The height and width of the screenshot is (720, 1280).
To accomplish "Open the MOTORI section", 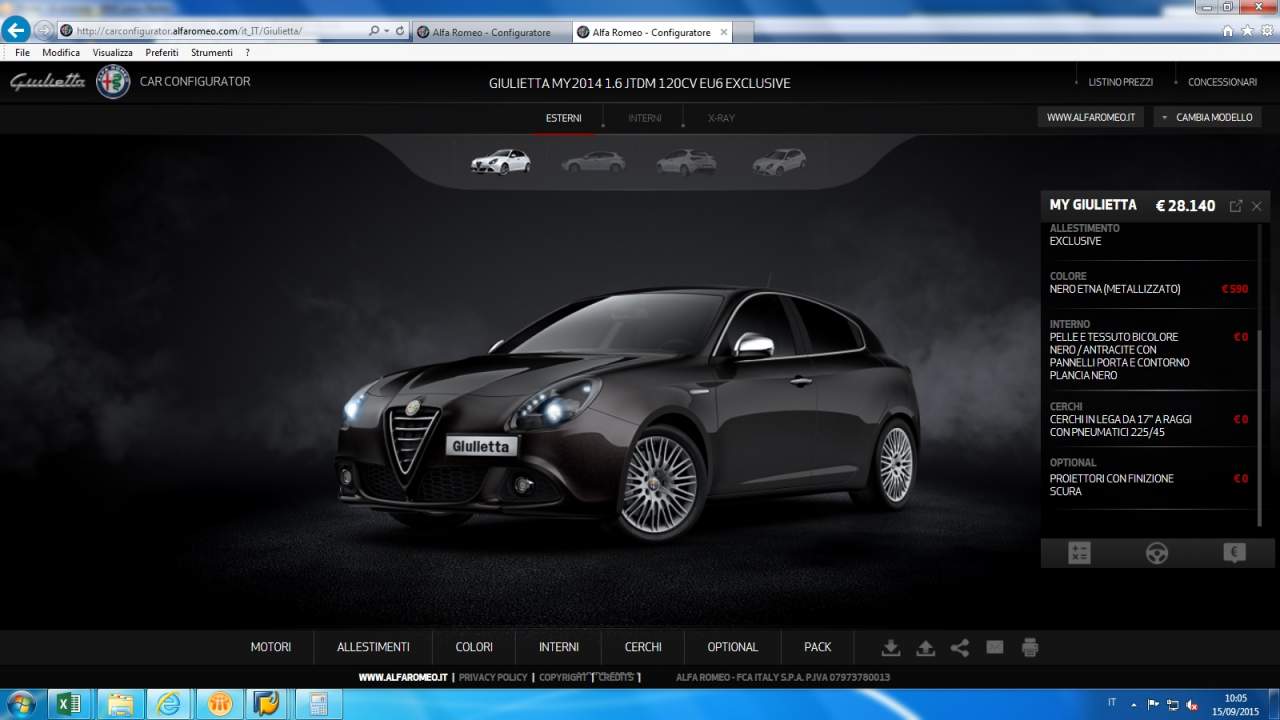I will tap(271, 647).
